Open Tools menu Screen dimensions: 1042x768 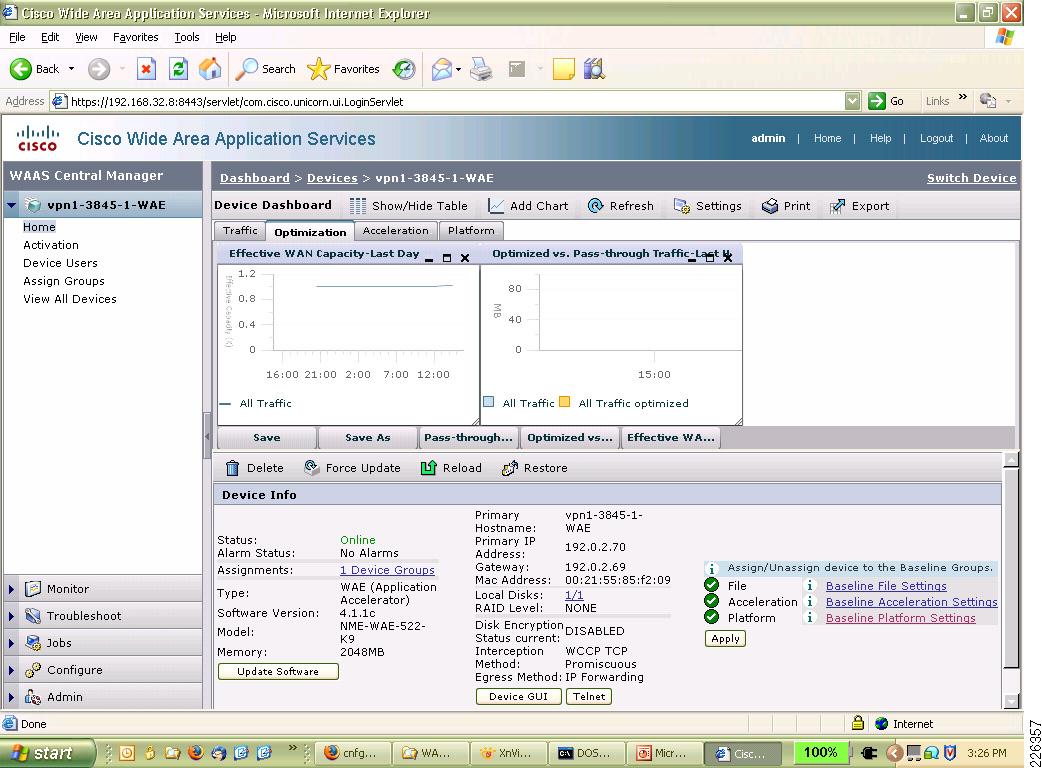[x=187, y=37]
